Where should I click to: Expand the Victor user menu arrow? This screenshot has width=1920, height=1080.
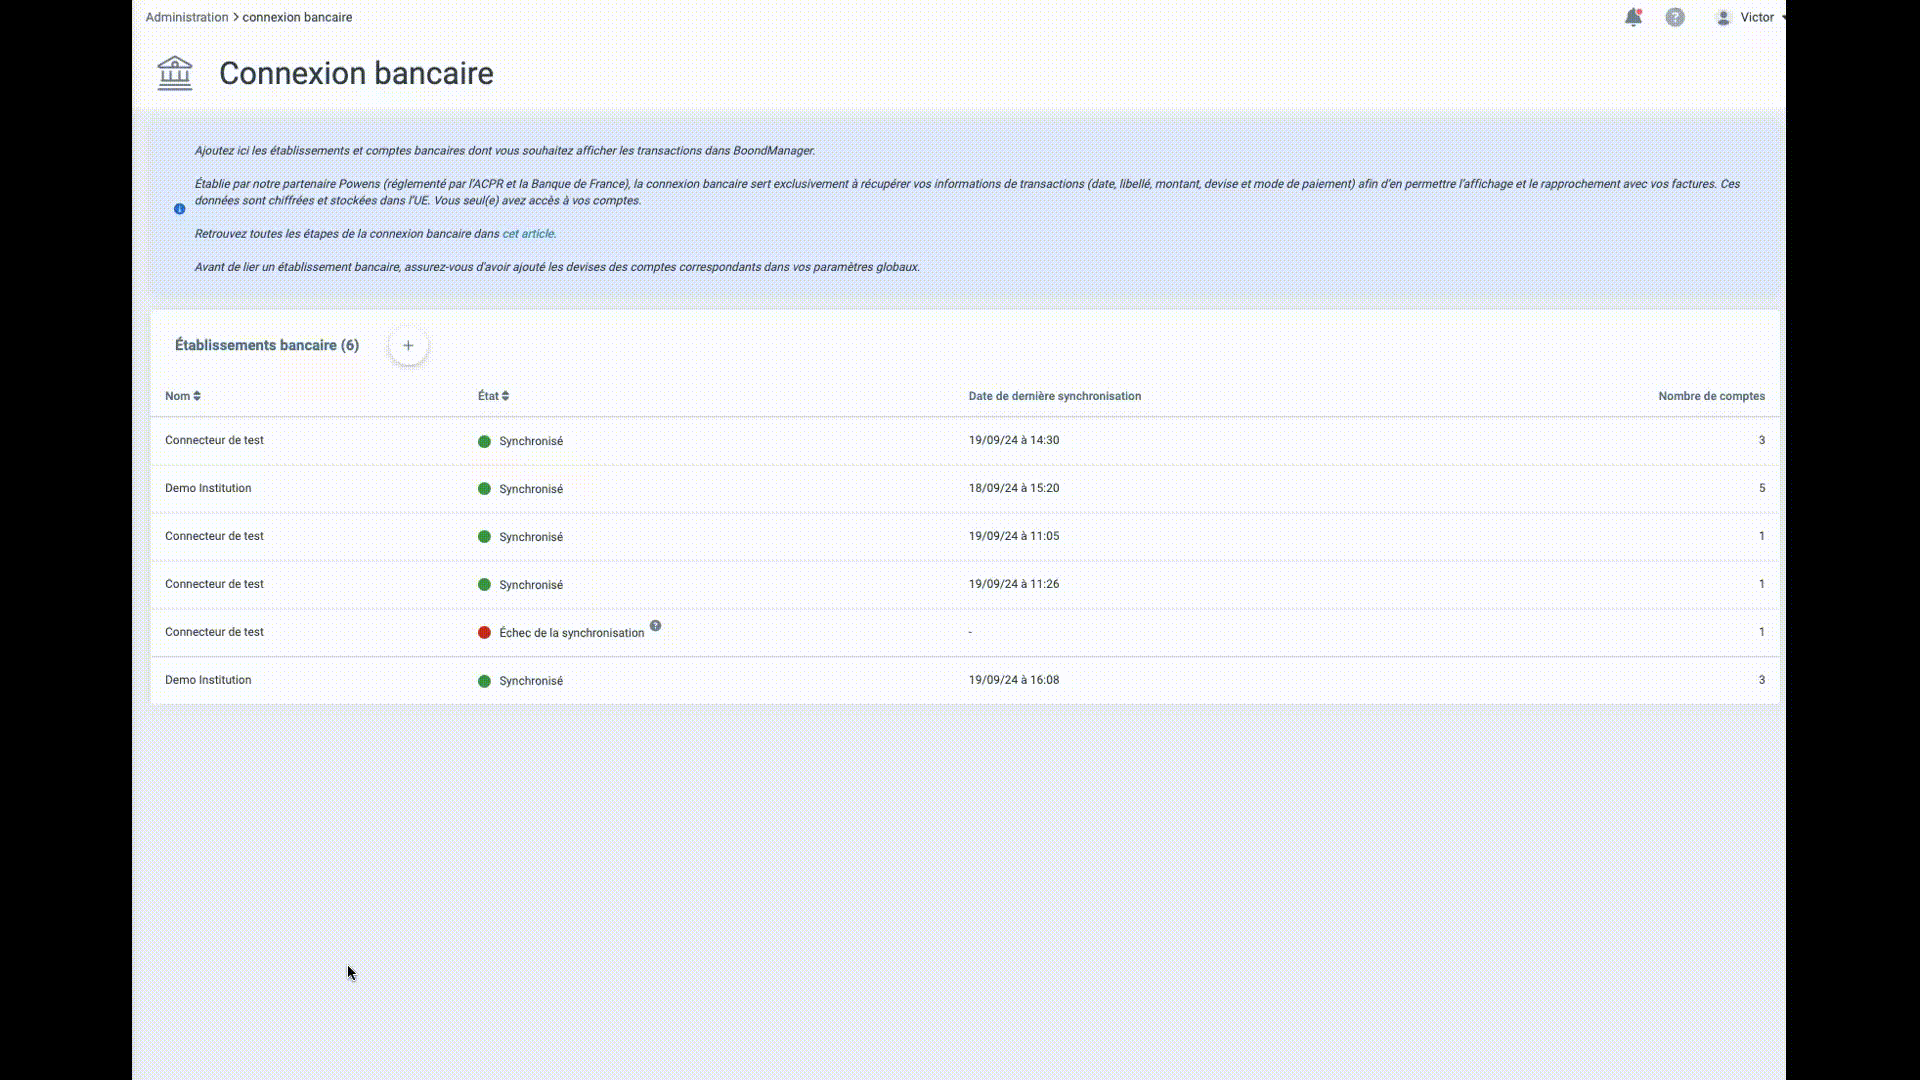tap(1783, 17)
